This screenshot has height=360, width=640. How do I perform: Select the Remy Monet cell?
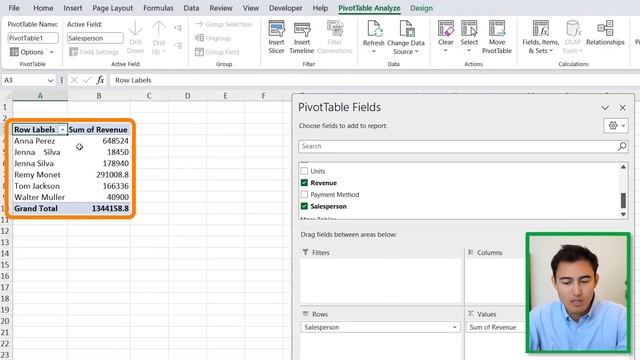40,175
